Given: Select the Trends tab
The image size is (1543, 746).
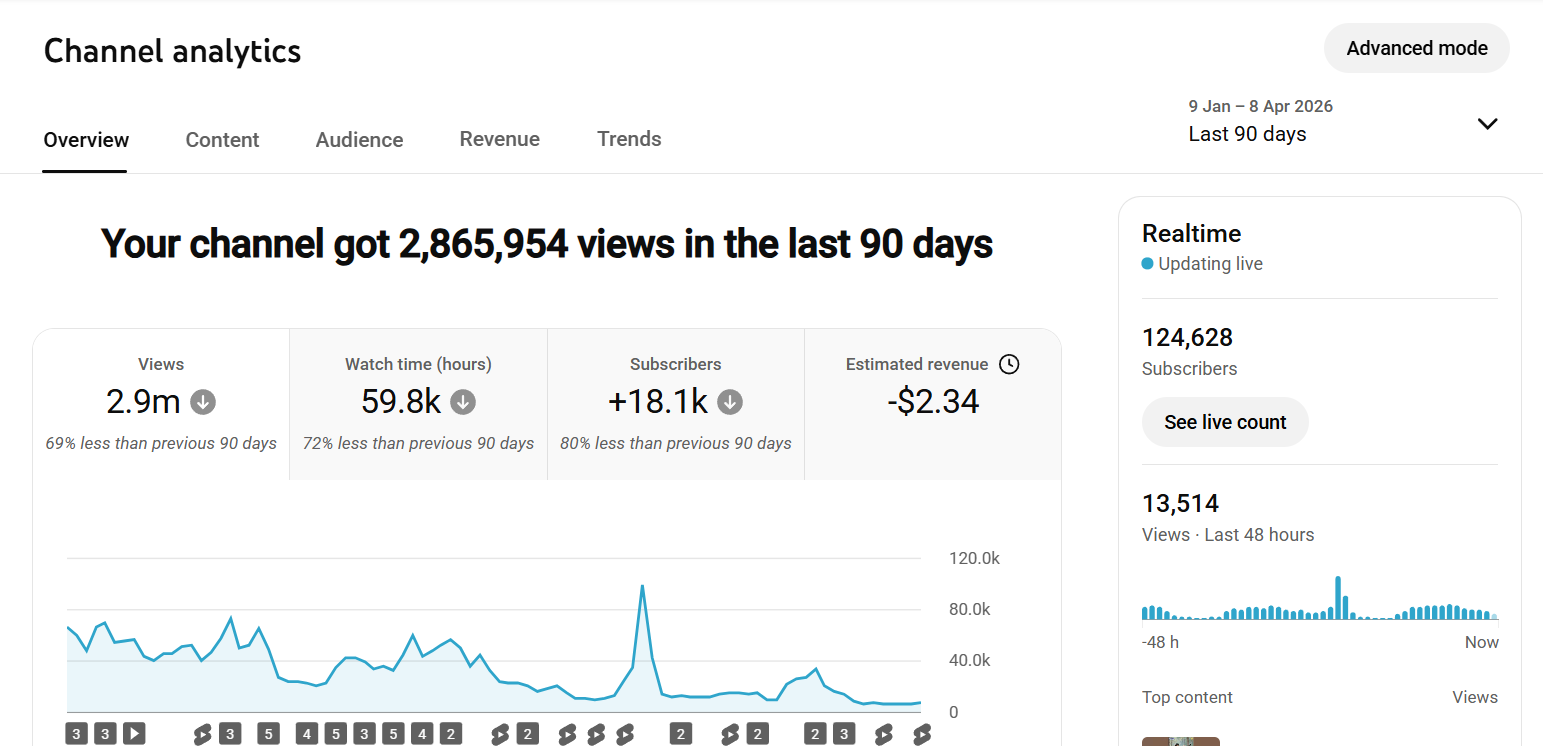Looking at the screenshot, I should pos(629,139).
